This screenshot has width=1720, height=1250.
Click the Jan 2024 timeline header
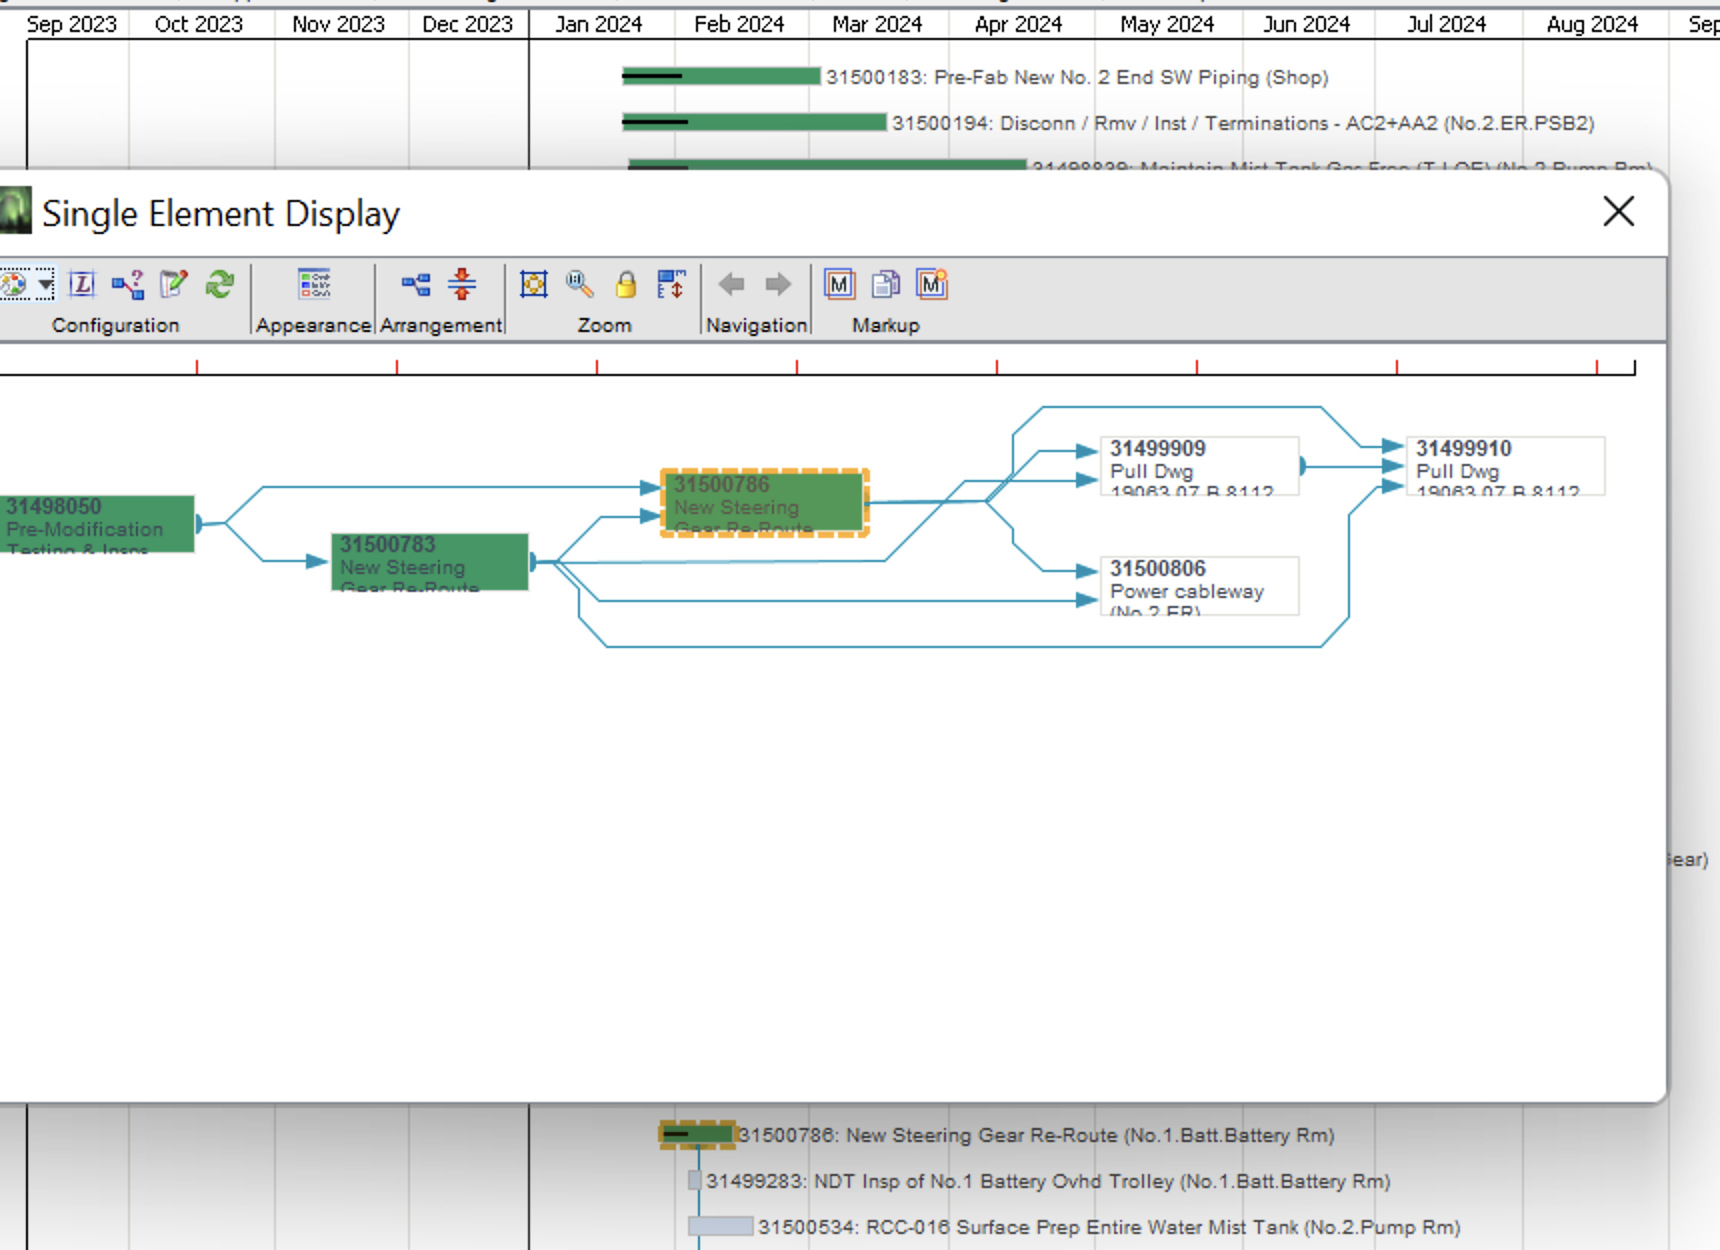[598, 24]
